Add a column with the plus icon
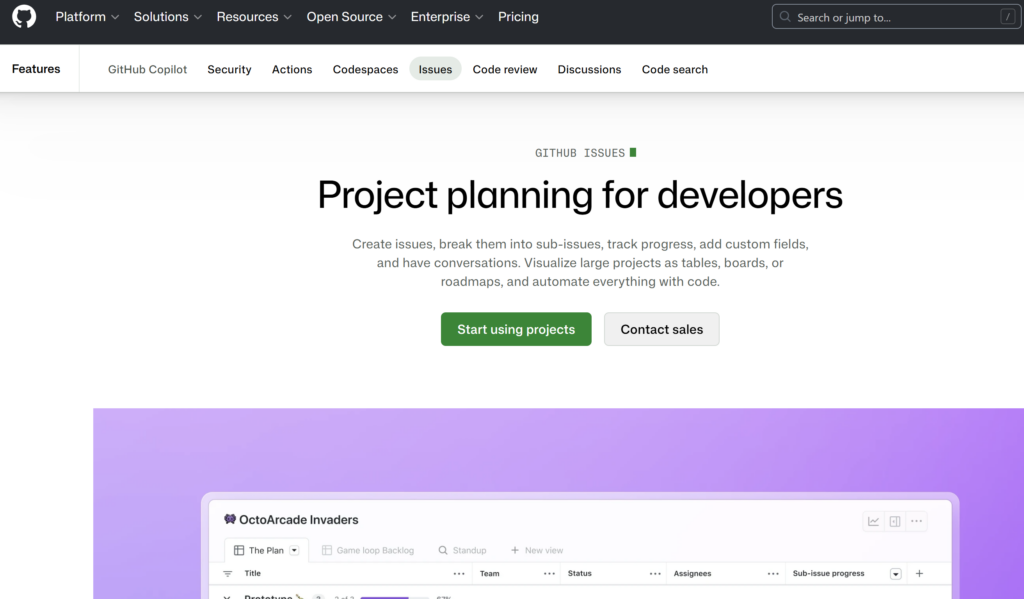Screen dimensions: 1024x599 [x=920, y=574]
